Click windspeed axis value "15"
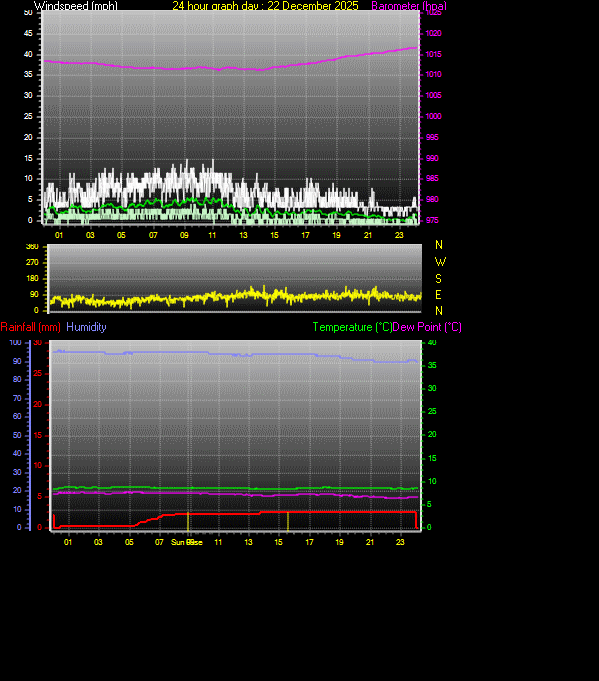Viewport: 599px width, 681px height. [x=28, y=158]
